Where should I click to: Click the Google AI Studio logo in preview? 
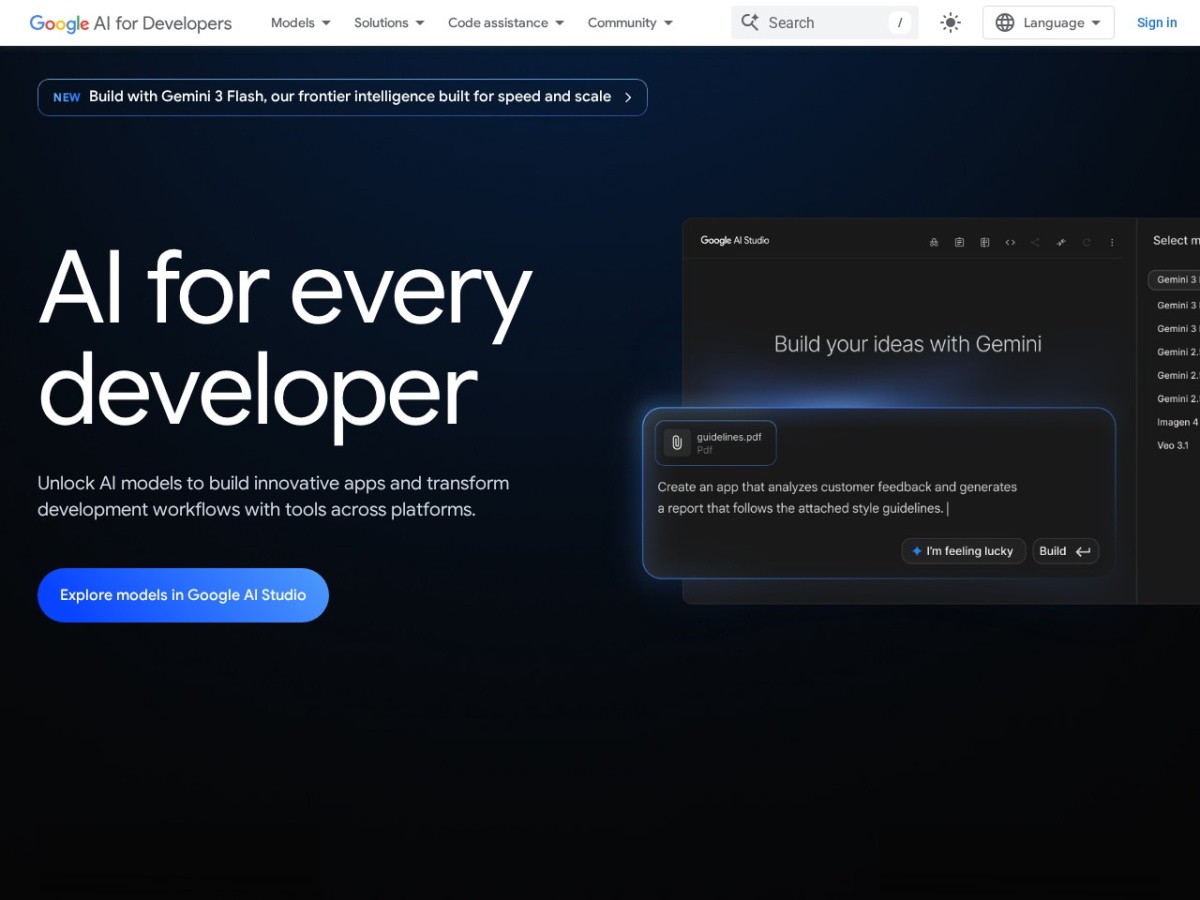[735, 240]
